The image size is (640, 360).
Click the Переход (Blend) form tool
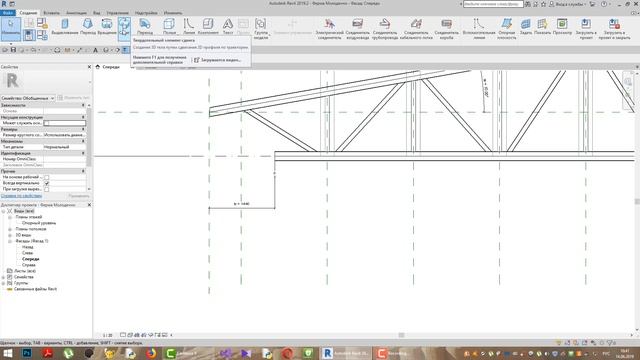coord(88,27)
